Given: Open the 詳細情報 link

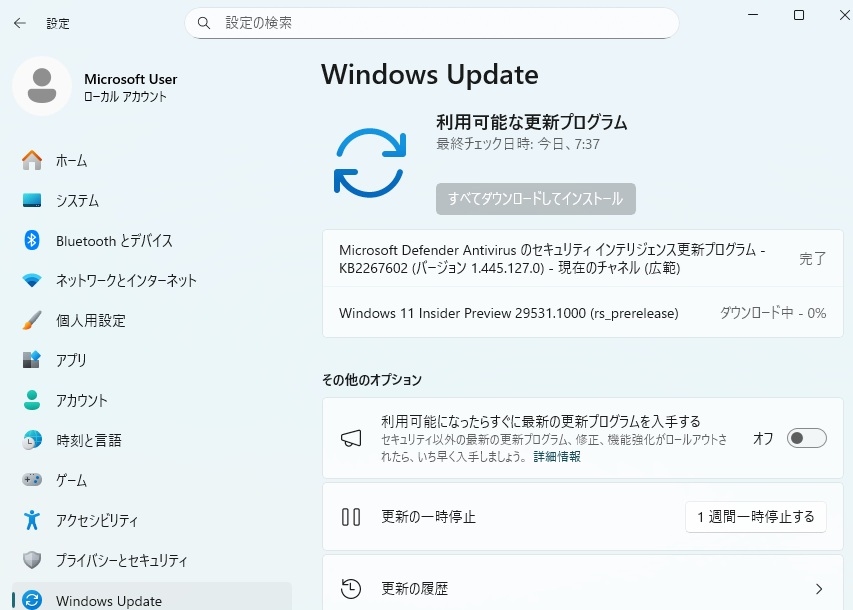Looking at the screenshot, I should coord(557,457).
